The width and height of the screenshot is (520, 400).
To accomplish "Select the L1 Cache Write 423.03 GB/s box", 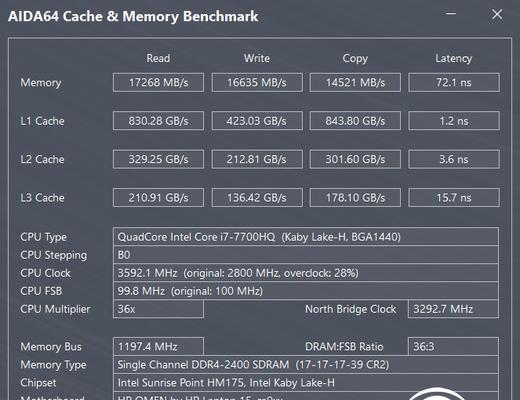I will (257, 121).
